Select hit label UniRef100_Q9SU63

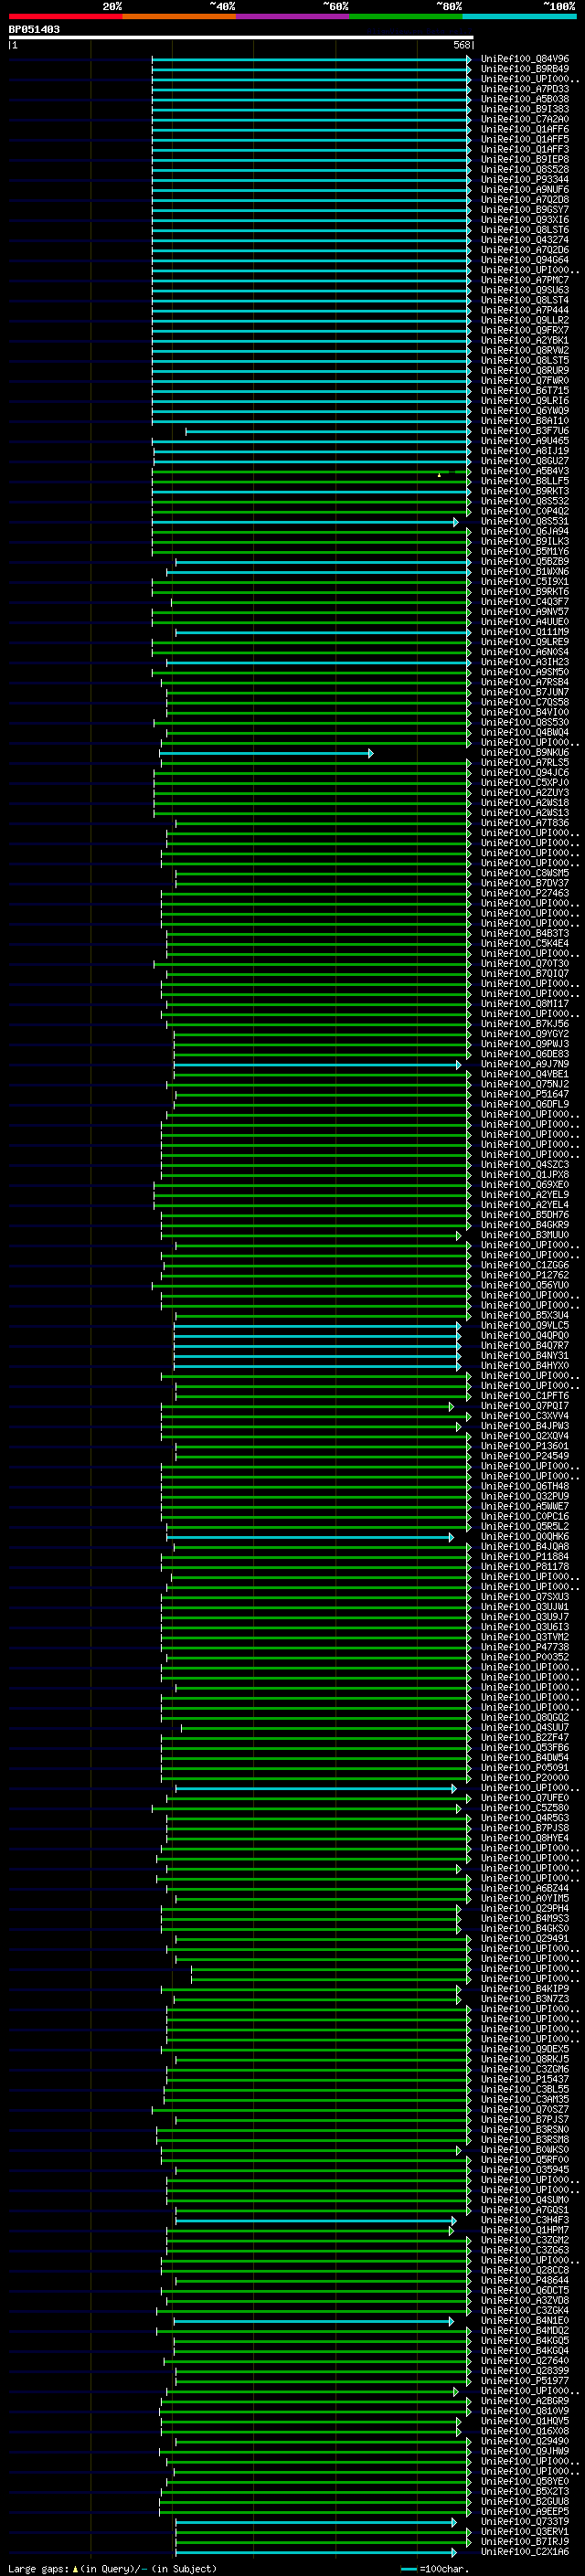click(525, 290)
